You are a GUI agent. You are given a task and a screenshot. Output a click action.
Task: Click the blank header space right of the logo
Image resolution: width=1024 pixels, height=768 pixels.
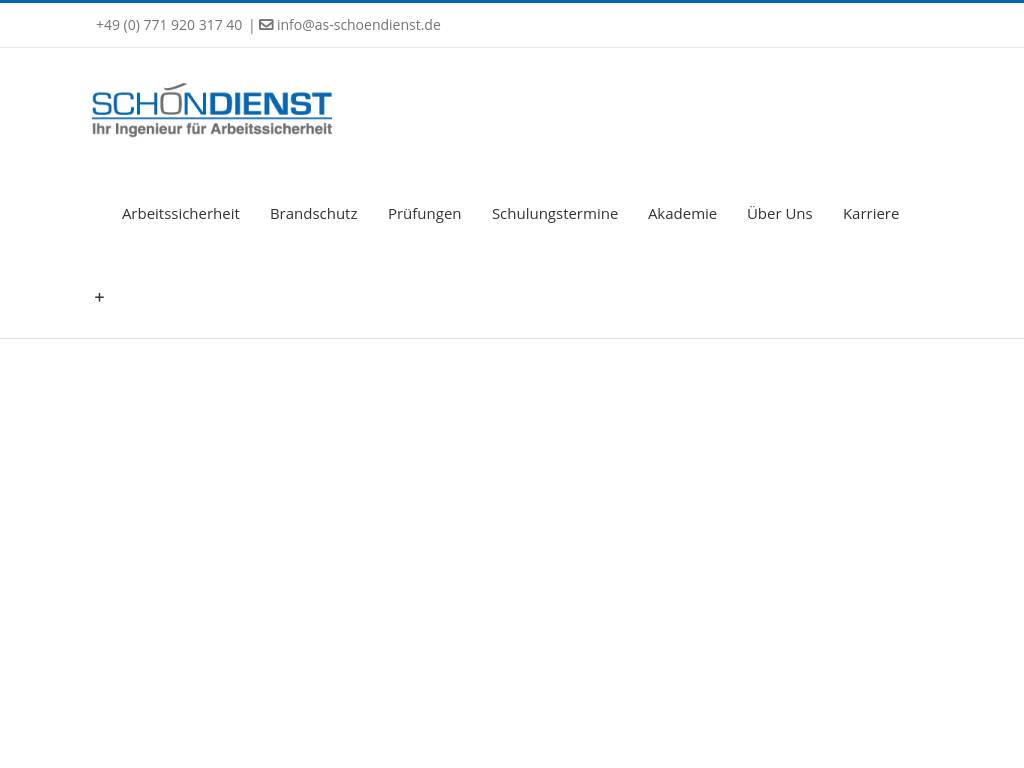pyautogui.click(x=650, y=110)
